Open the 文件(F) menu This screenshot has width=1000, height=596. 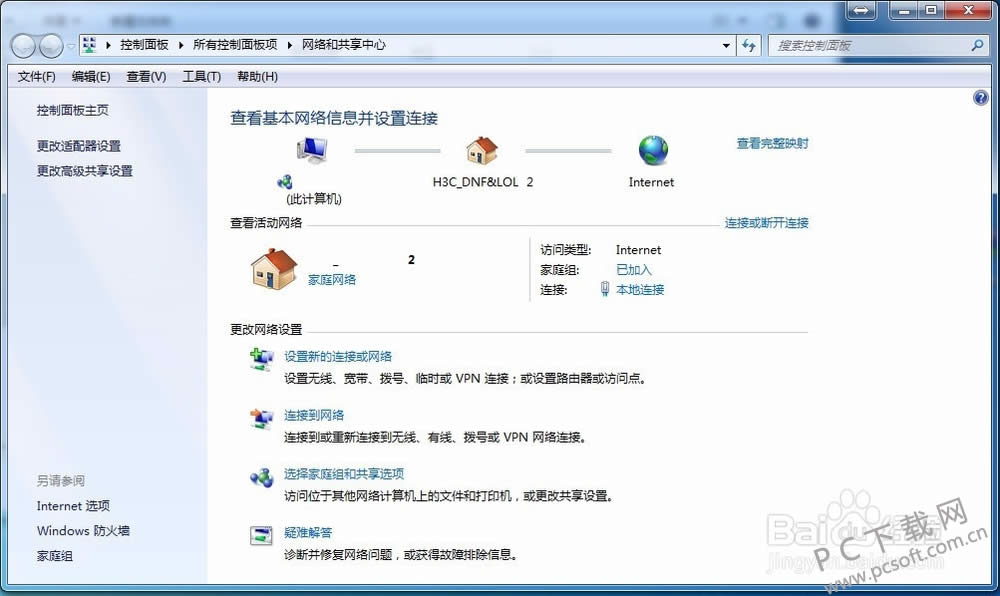[36, 77]
